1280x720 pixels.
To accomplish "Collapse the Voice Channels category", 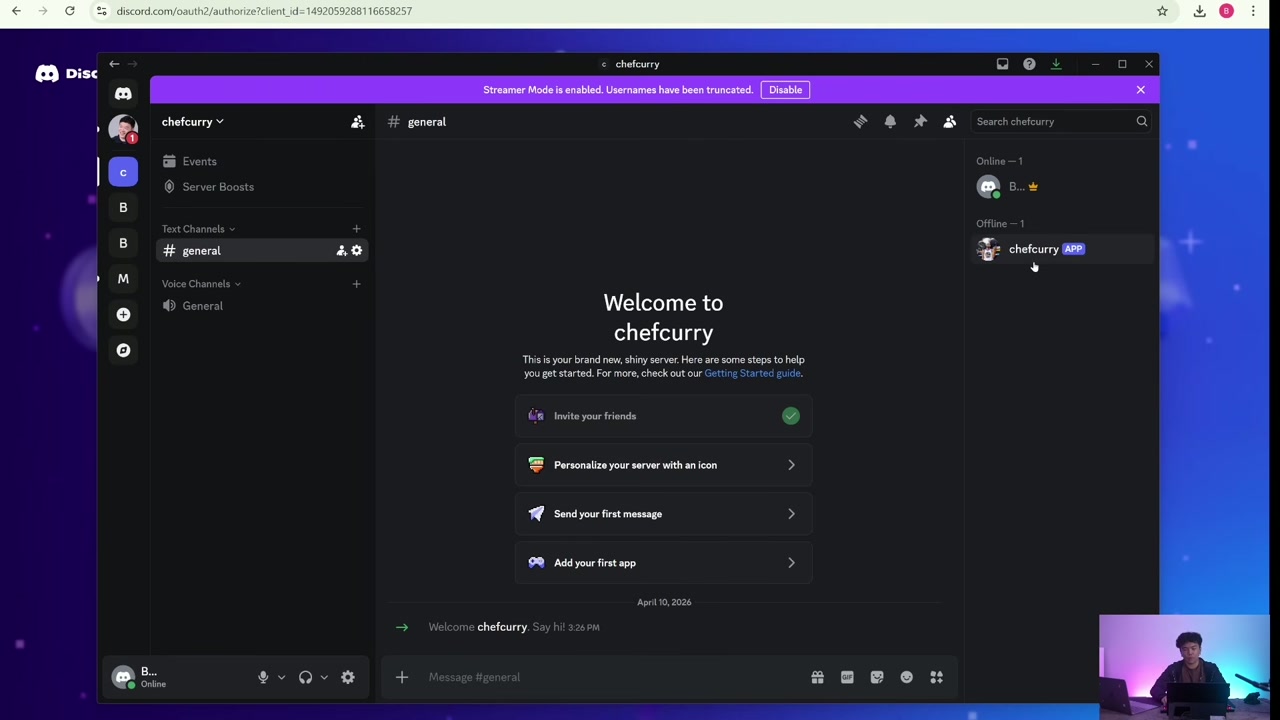I will [201, 284].
